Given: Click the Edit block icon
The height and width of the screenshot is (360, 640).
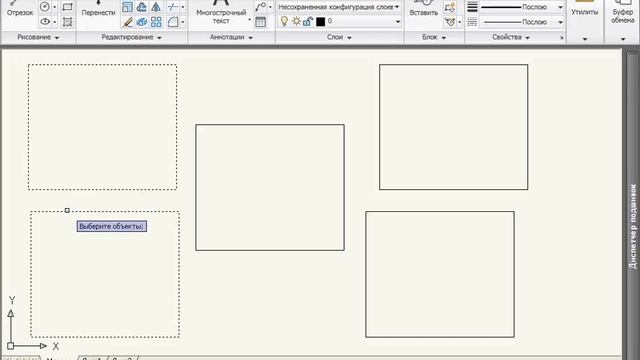Looking at the screenshot, I should click(450, 22).
